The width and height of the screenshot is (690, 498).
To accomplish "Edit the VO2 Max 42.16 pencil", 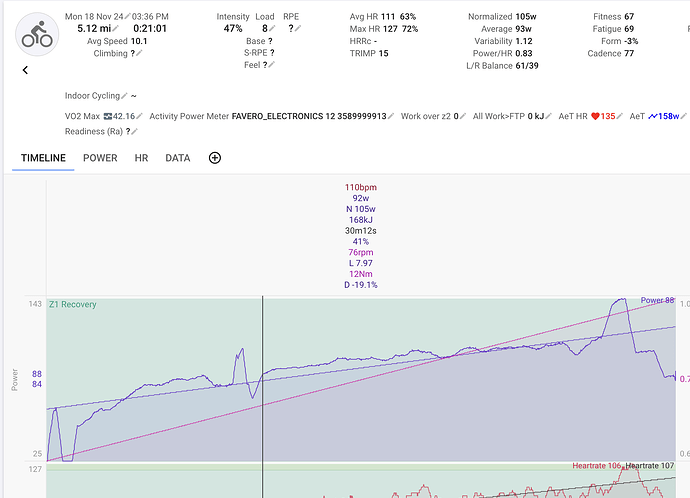I will click(x=139, y=116).
